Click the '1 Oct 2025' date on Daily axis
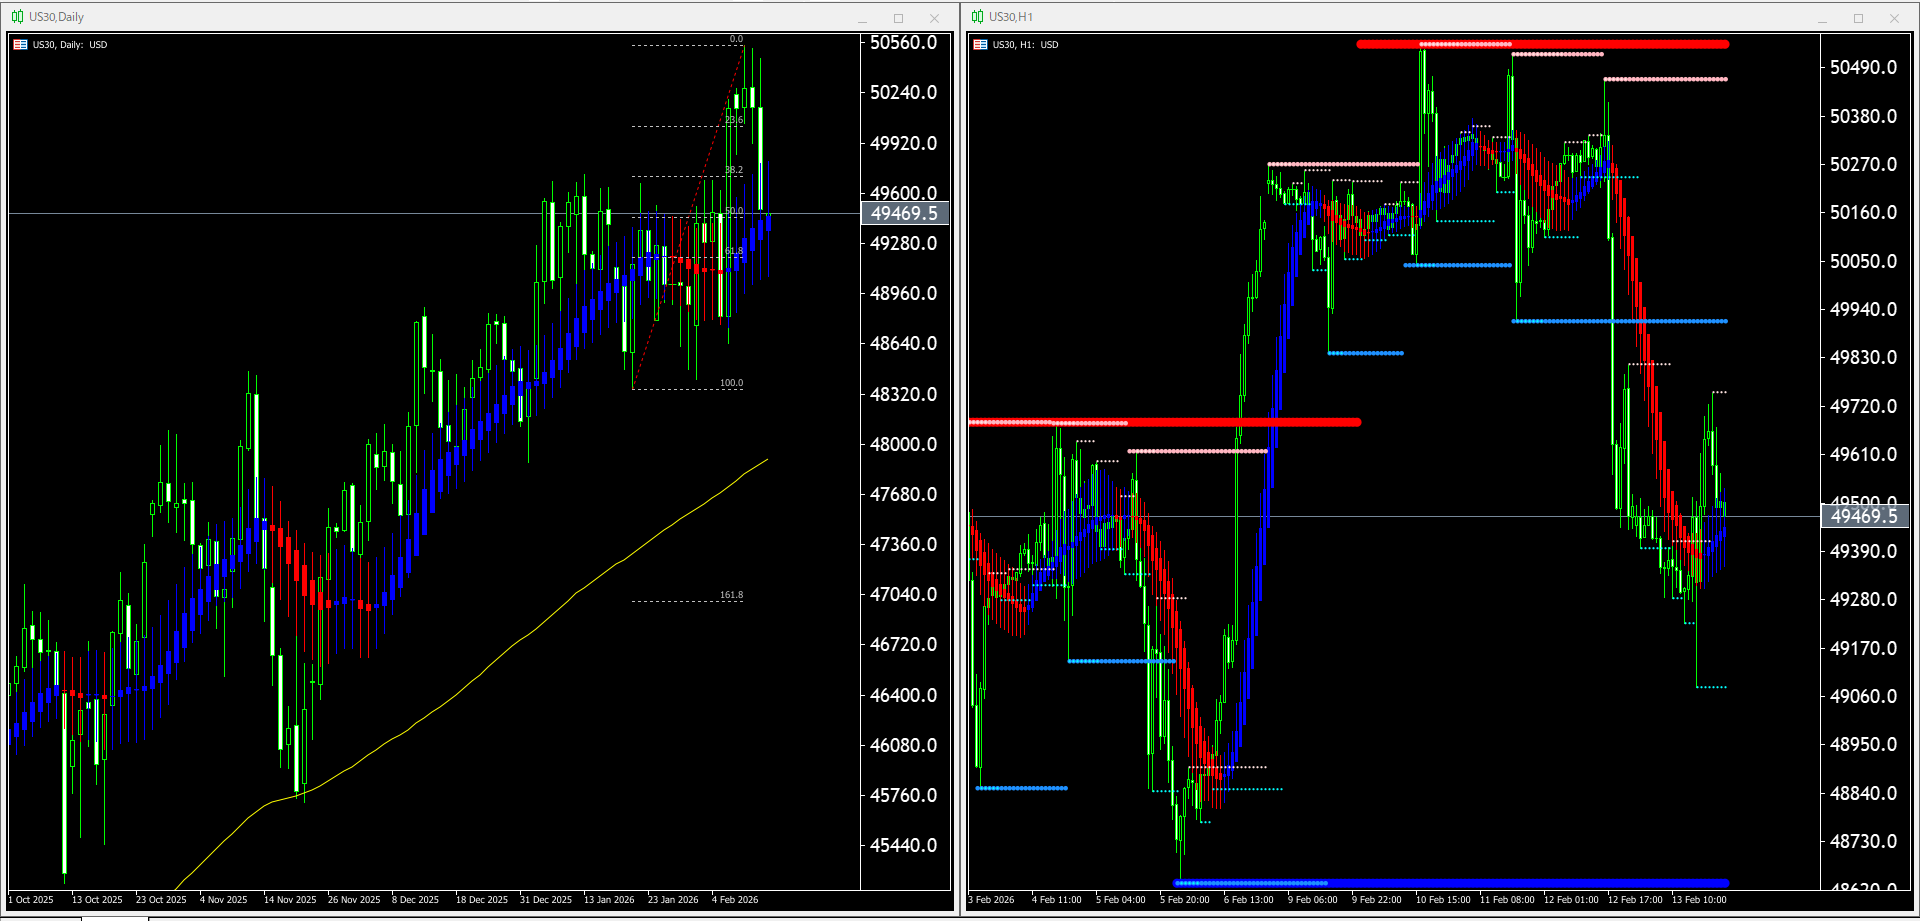Viewport: 1920px width, 921px height. (x=31, y=900)
